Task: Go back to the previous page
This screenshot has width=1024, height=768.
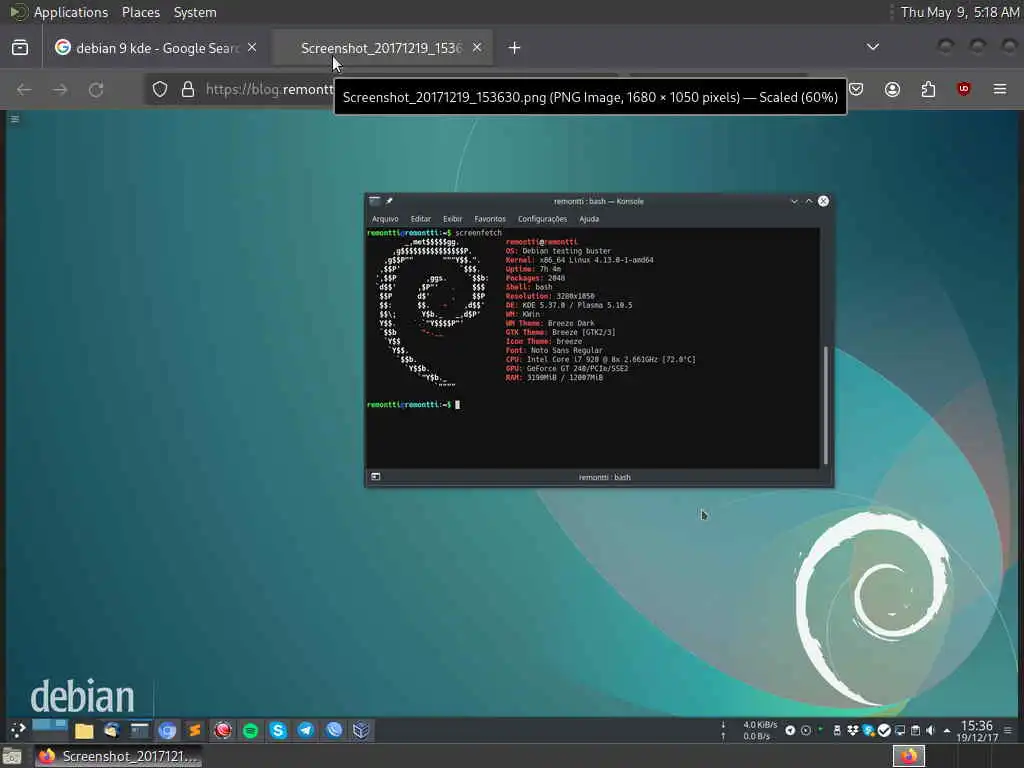Action: click(24, 89)
